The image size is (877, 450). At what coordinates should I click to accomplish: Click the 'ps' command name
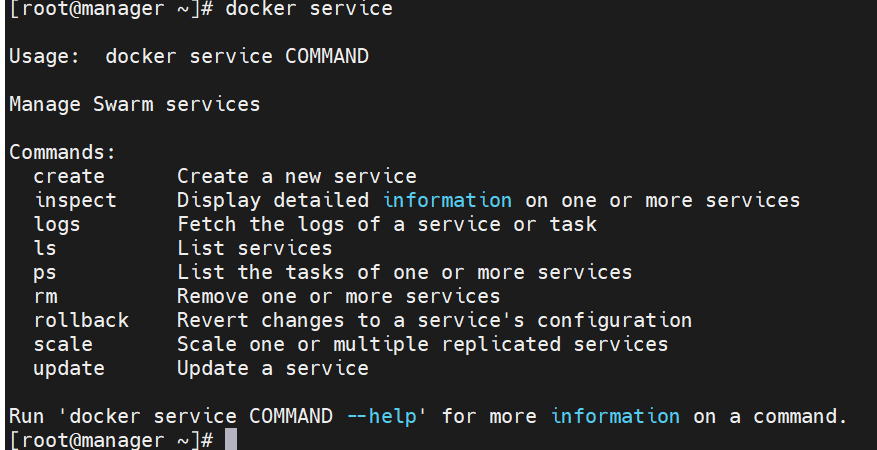(45, 273)
